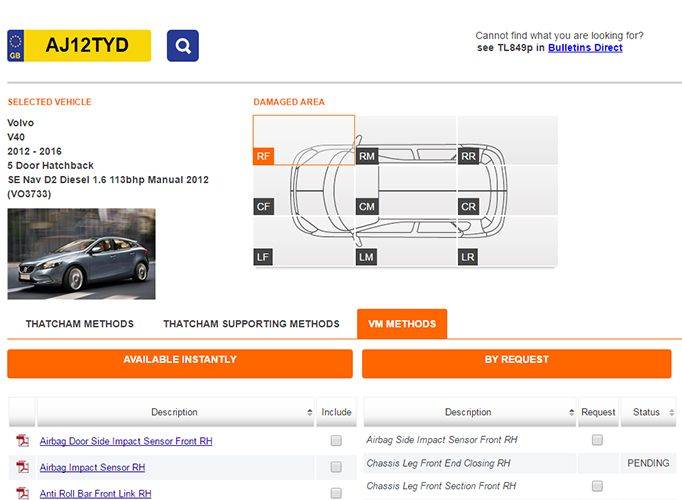Click the AJ12TYD registration plate field
The width and height of the screenshot is (682, 500).
(87, 46)
